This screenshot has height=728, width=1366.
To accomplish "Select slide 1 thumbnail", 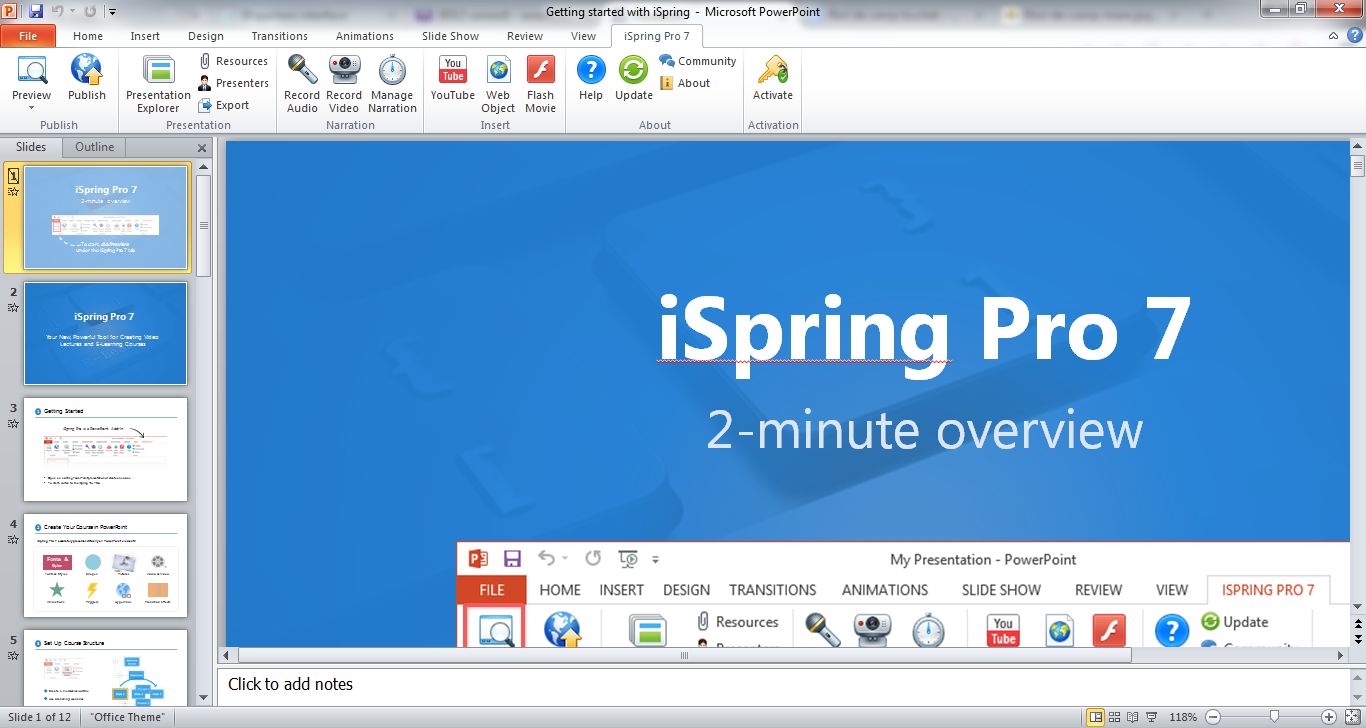I will [106, 218].
